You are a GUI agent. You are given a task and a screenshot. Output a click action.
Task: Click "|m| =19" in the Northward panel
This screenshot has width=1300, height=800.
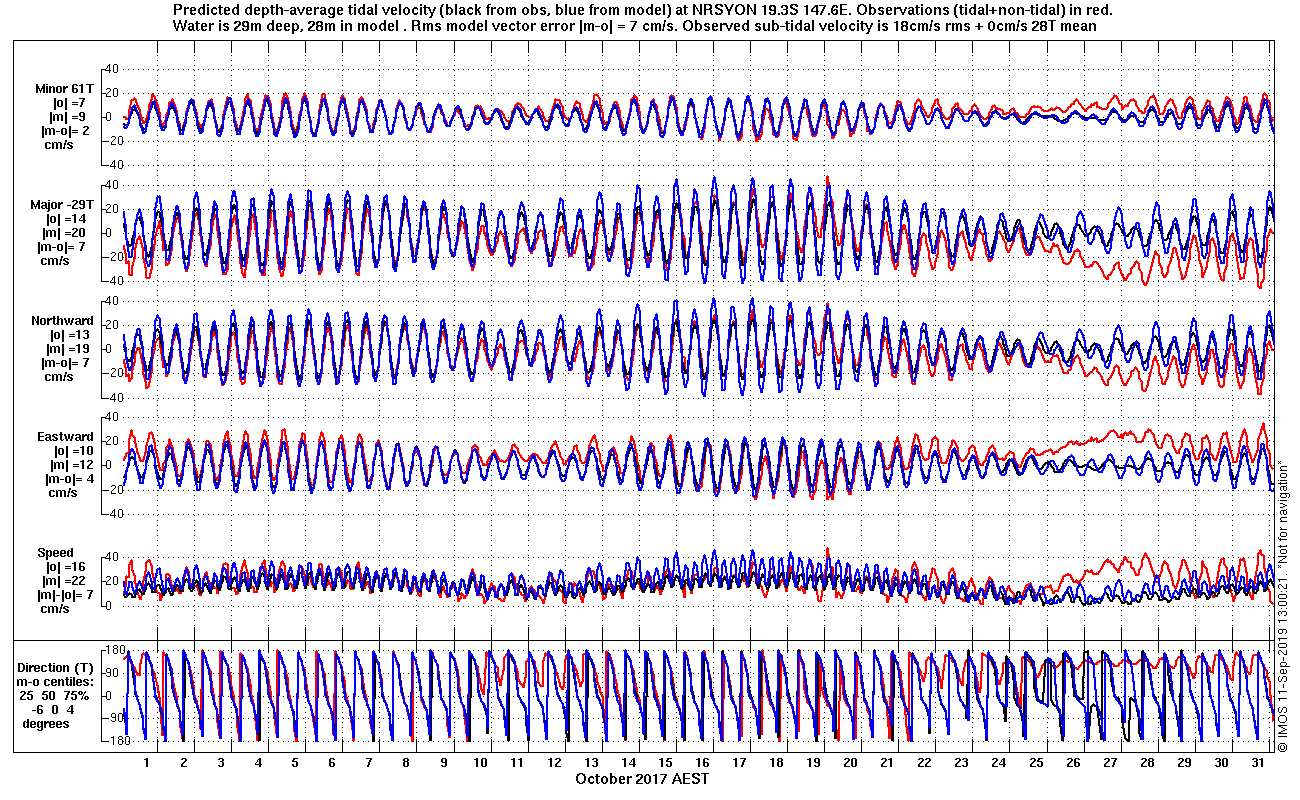click(70, 349)
